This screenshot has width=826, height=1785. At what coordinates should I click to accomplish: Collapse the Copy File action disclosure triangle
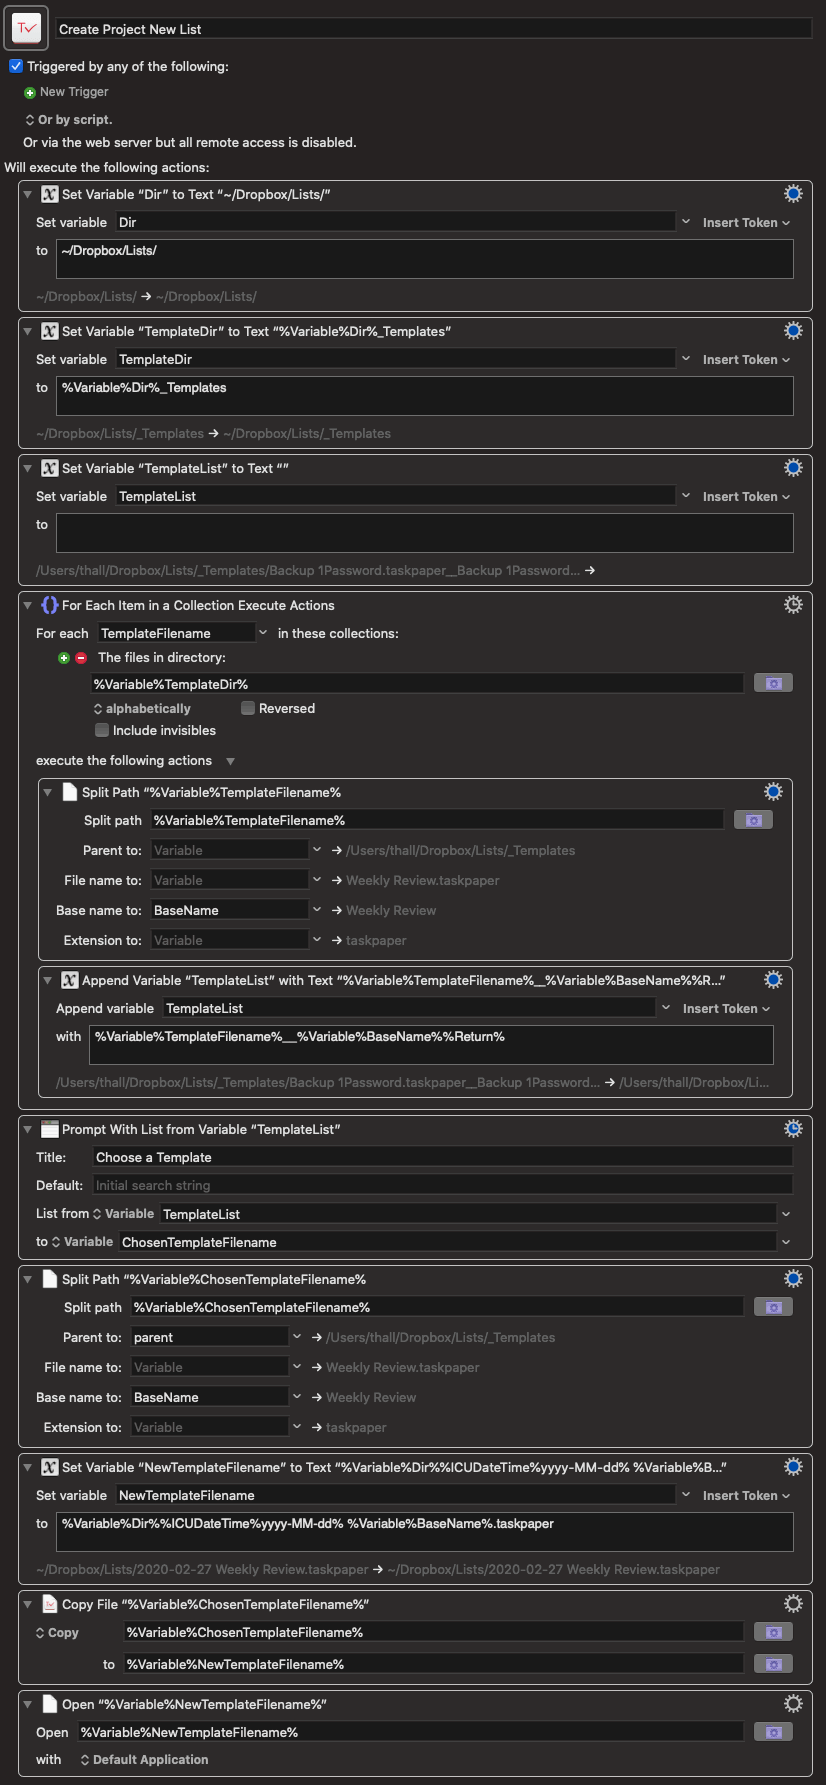coord(28,1604)
